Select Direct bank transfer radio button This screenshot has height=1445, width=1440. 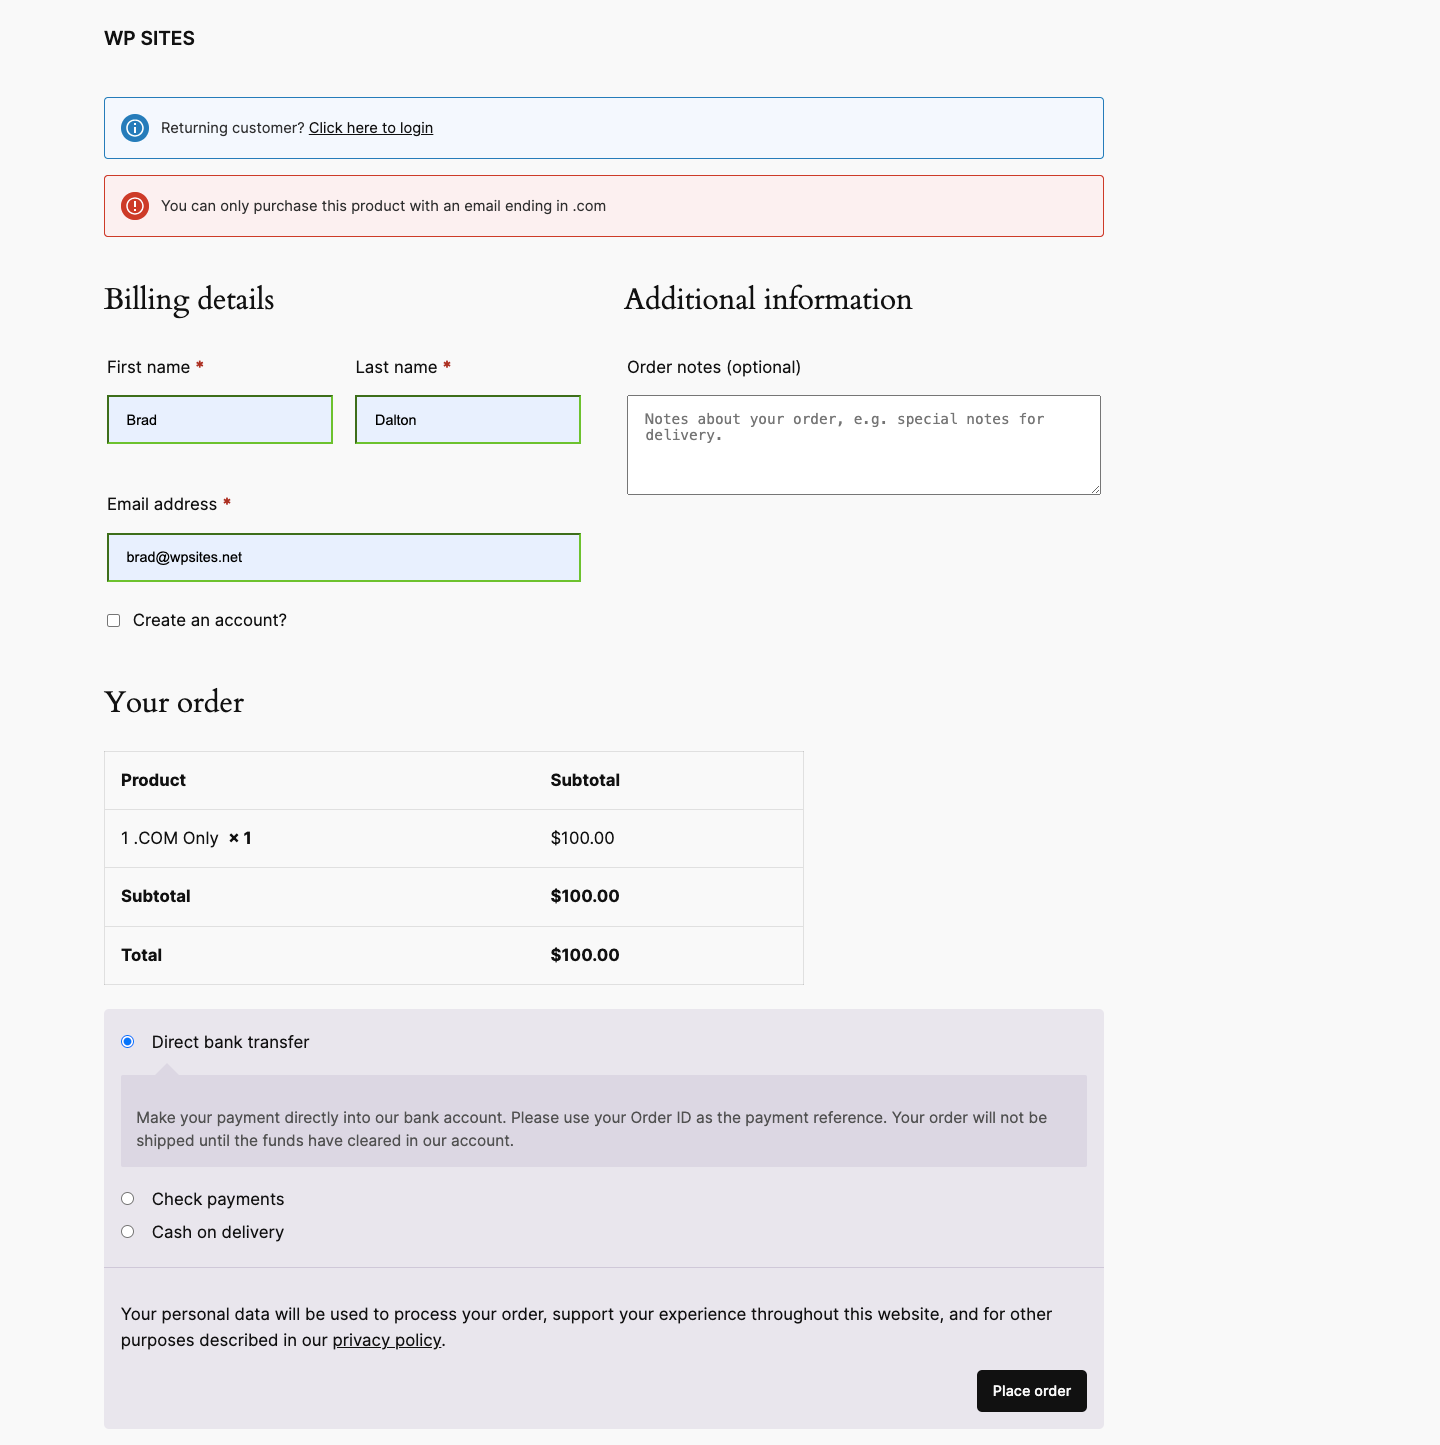coord(128,1042)
